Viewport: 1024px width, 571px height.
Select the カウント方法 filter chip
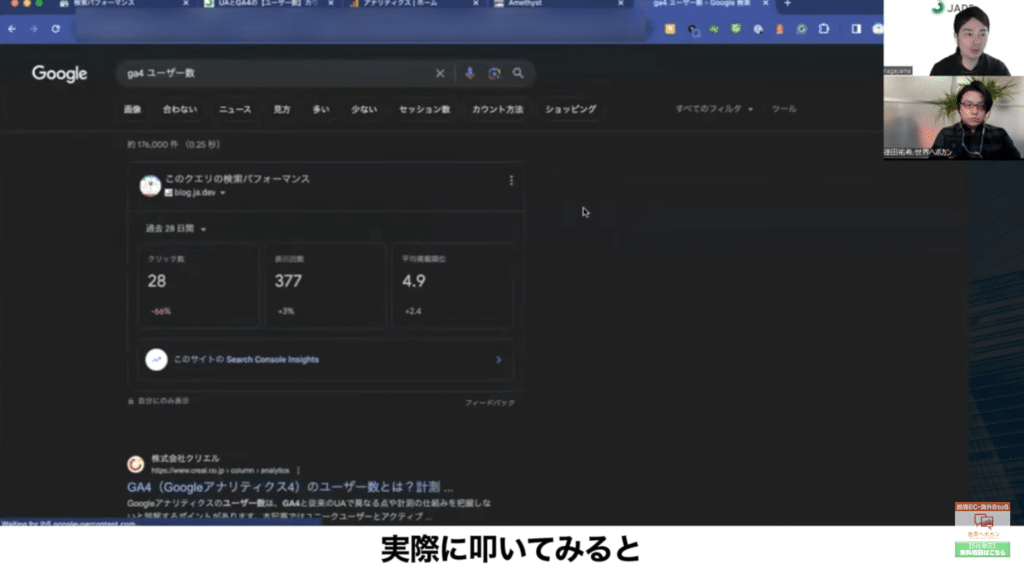pos(498,109)
